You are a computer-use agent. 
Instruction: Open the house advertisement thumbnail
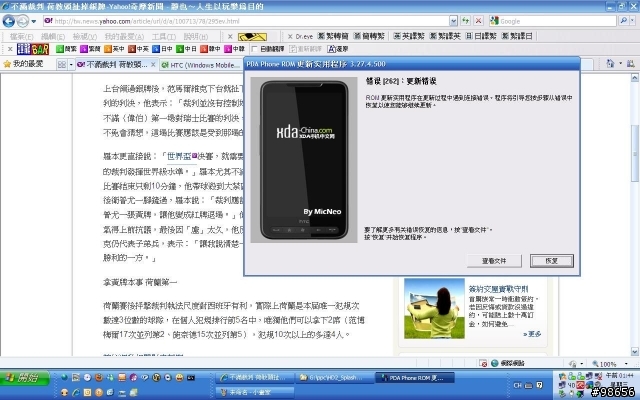point(434,309)
